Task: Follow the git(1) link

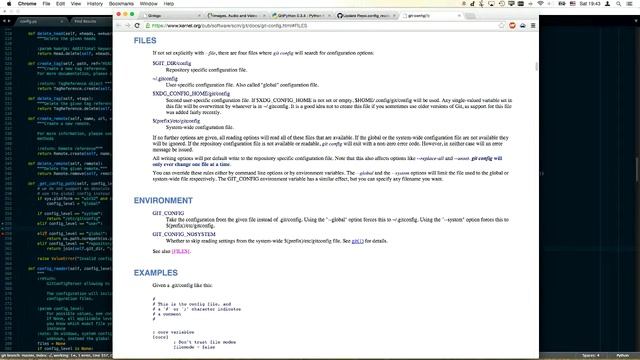Action: pos(358,241)
